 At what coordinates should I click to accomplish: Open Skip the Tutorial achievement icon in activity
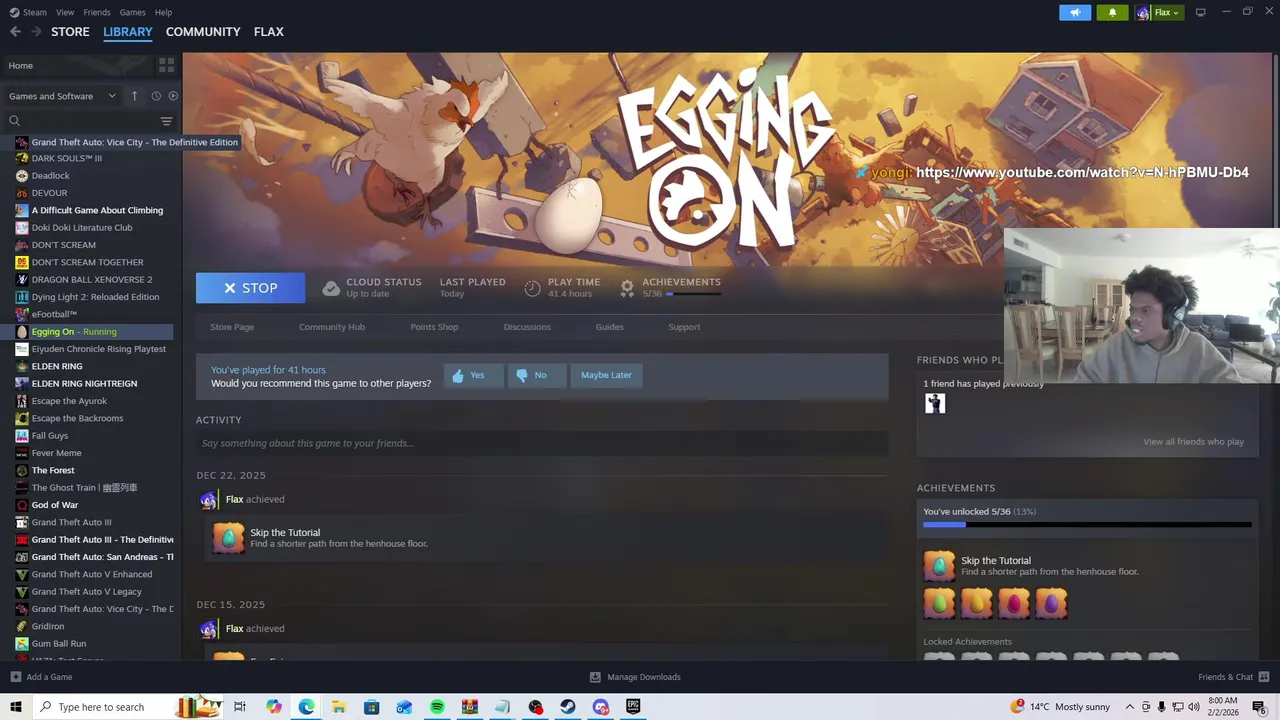pos(228,538)
